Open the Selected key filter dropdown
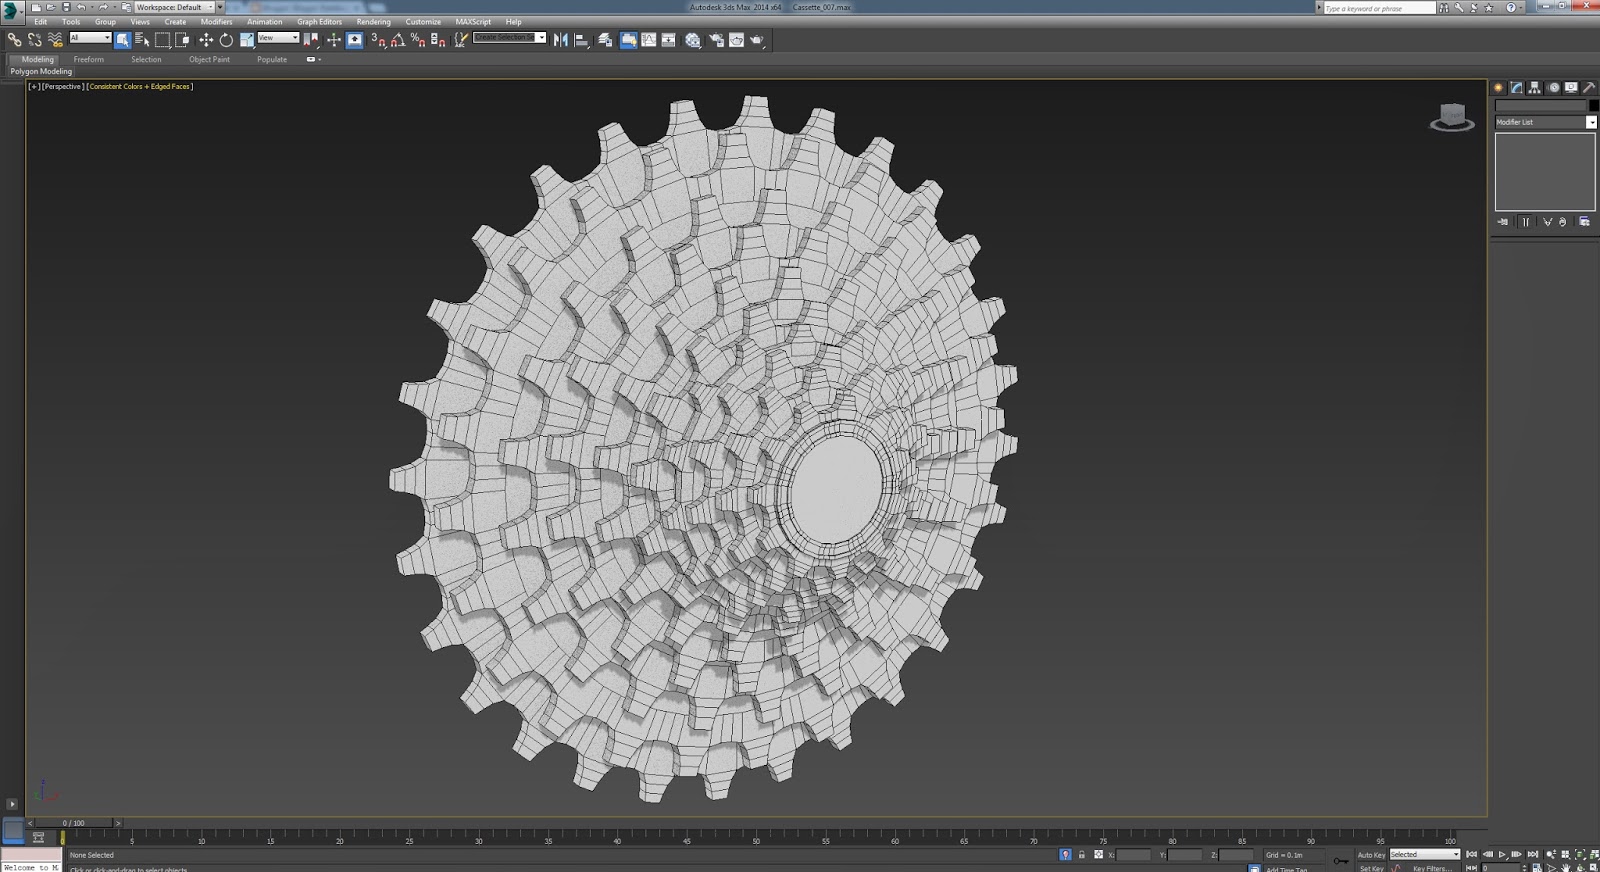The height and width of the screenshot is (872, 1600). (x=1425, y=855)
